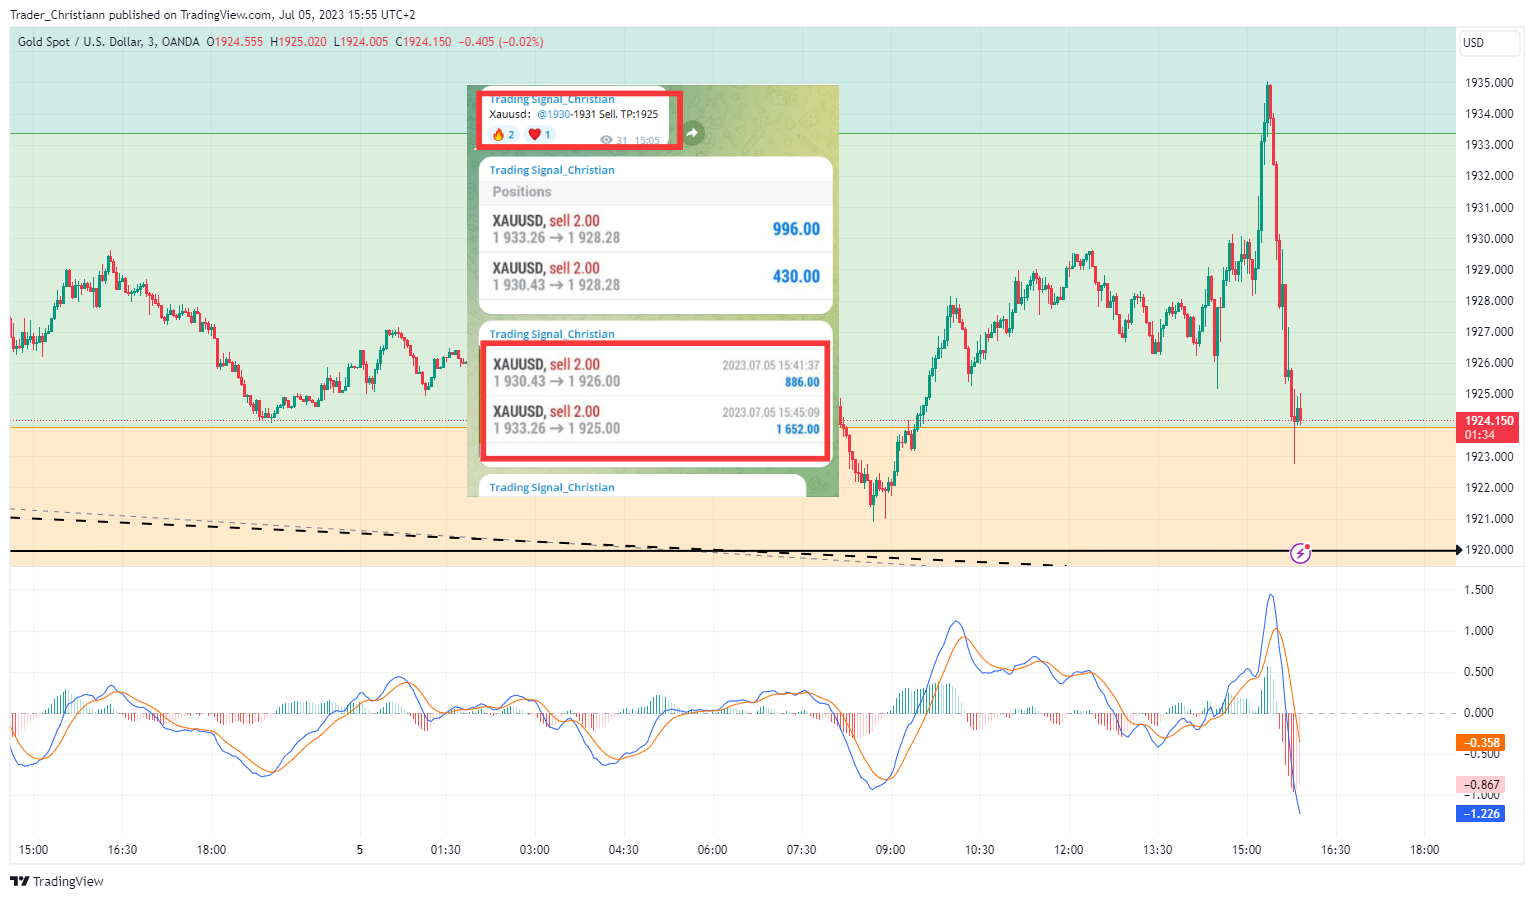Click the day 5 date marker on time axis
Image resolution: width=1534 pixels, height=899 pixels.
pos(360,850)
